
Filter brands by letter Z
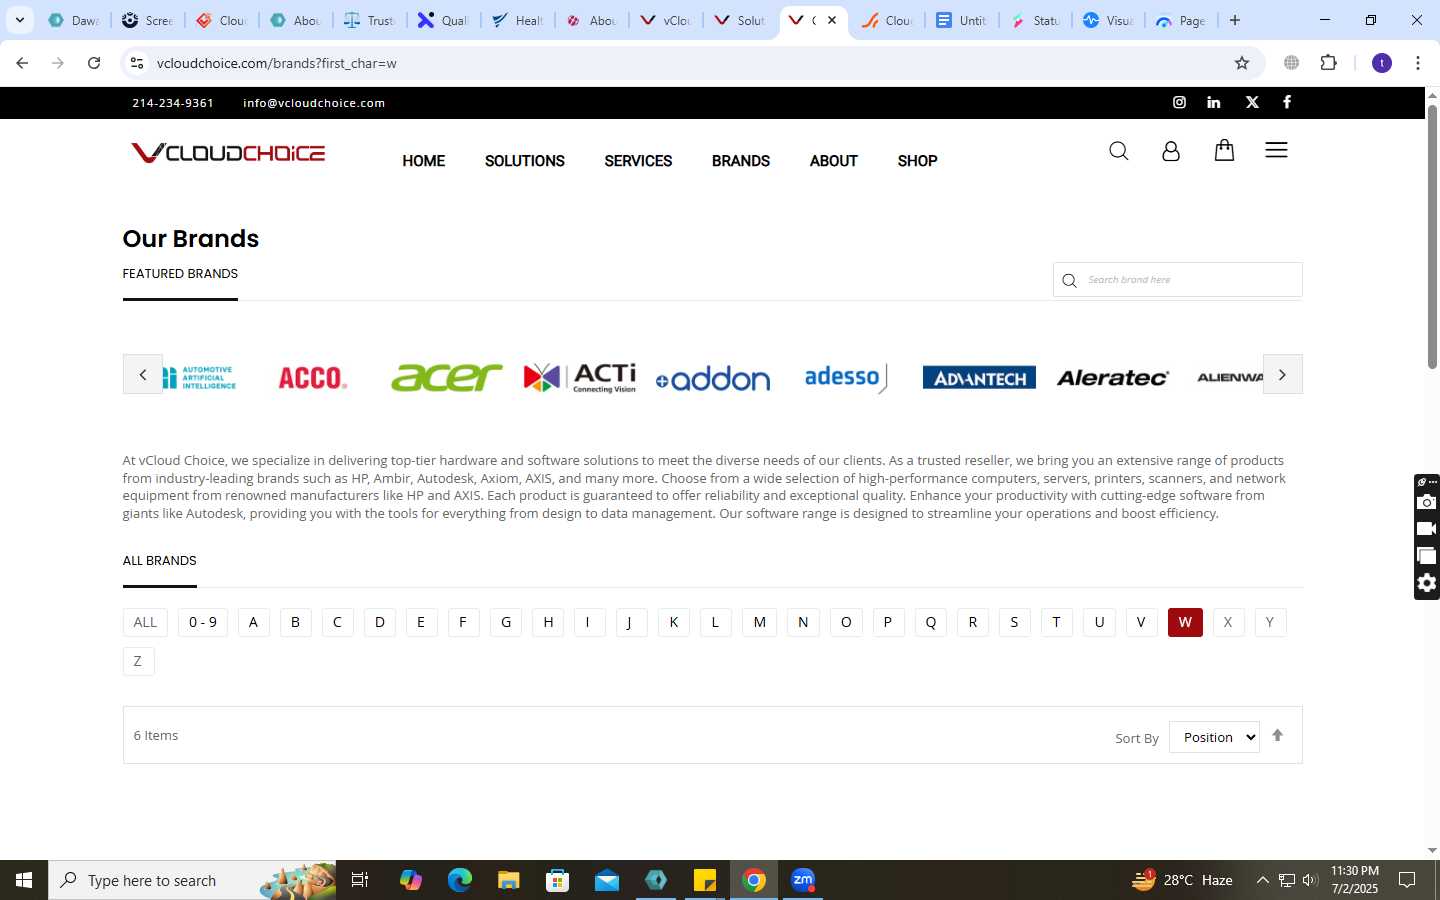click(x=138, y=661)
